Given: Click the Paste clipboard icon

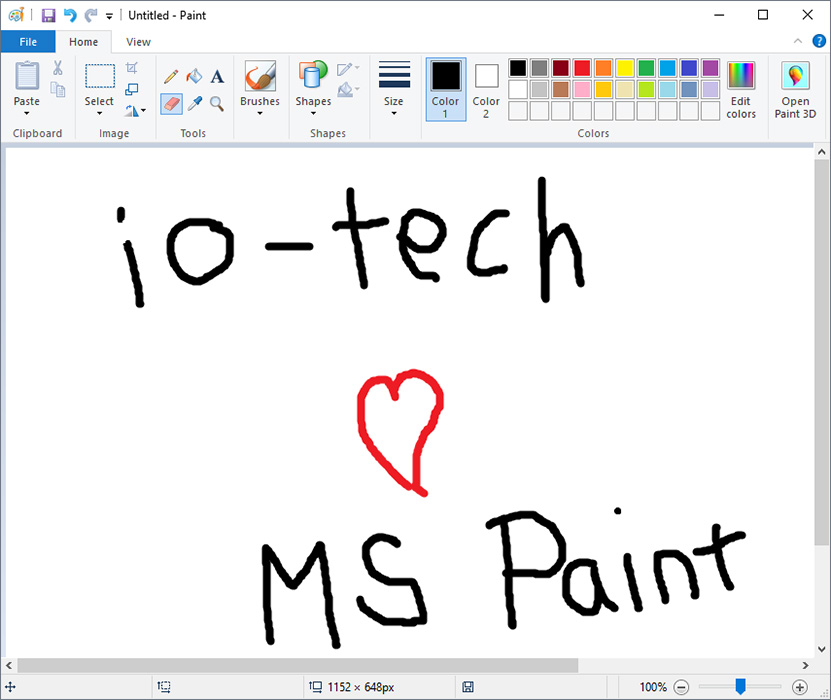Looking at the screenshot, I should click(26, 76).
